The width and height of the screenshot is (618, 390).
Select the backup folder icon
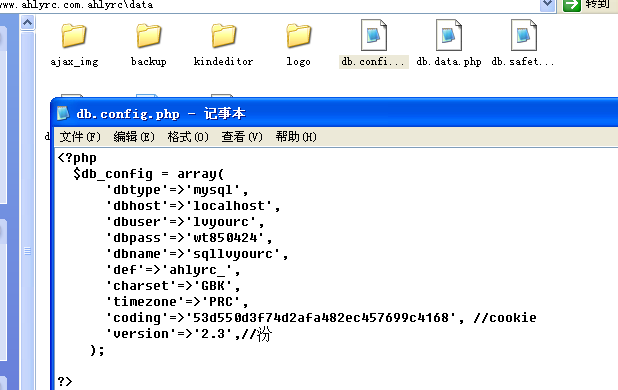pyautogui.click(x=149, y=35)
